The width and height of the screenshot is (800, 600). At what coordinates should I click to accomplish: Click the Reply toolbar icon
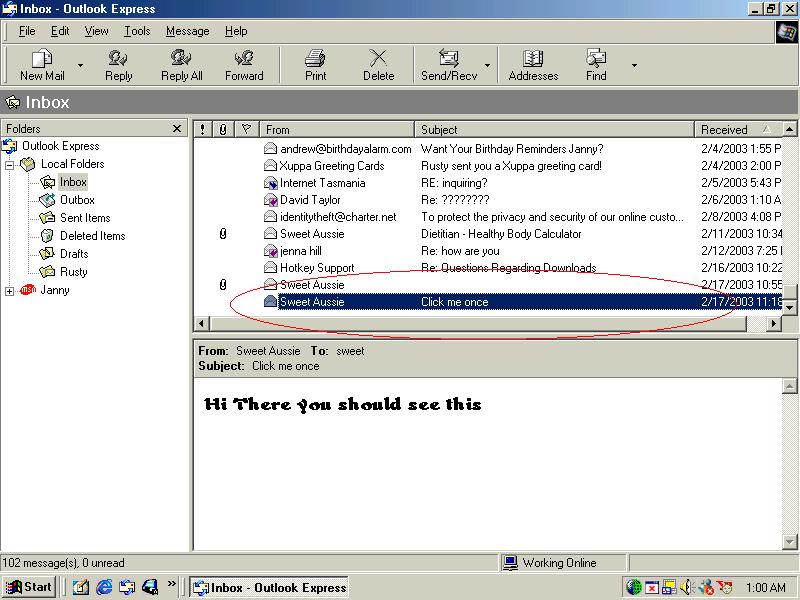pos(118,59)
